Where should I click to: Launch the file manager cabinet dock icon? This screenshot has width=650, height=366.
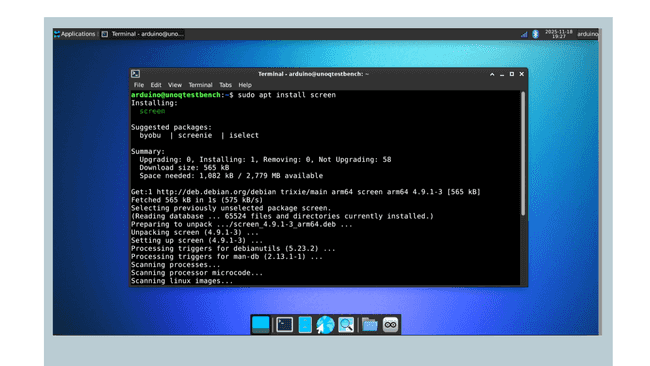(305, 325)
